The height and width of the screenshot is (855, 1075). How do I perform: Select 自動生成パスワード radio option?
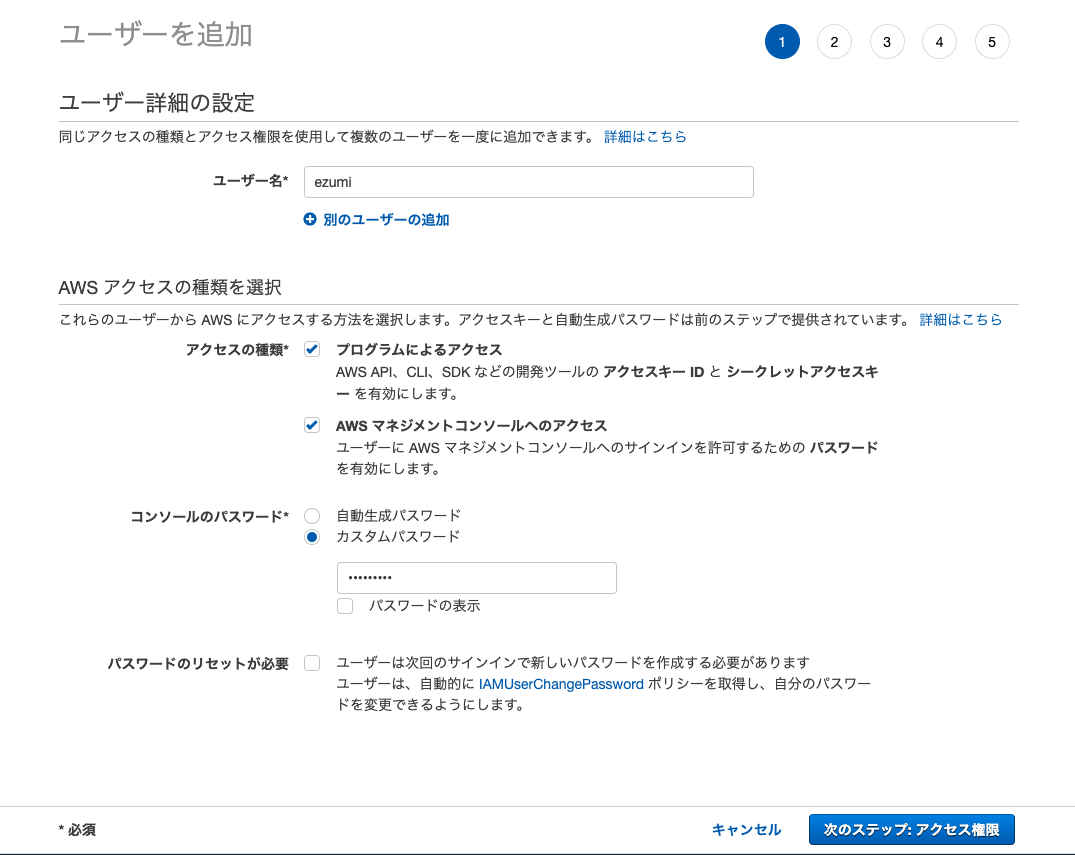coord(312,516)
